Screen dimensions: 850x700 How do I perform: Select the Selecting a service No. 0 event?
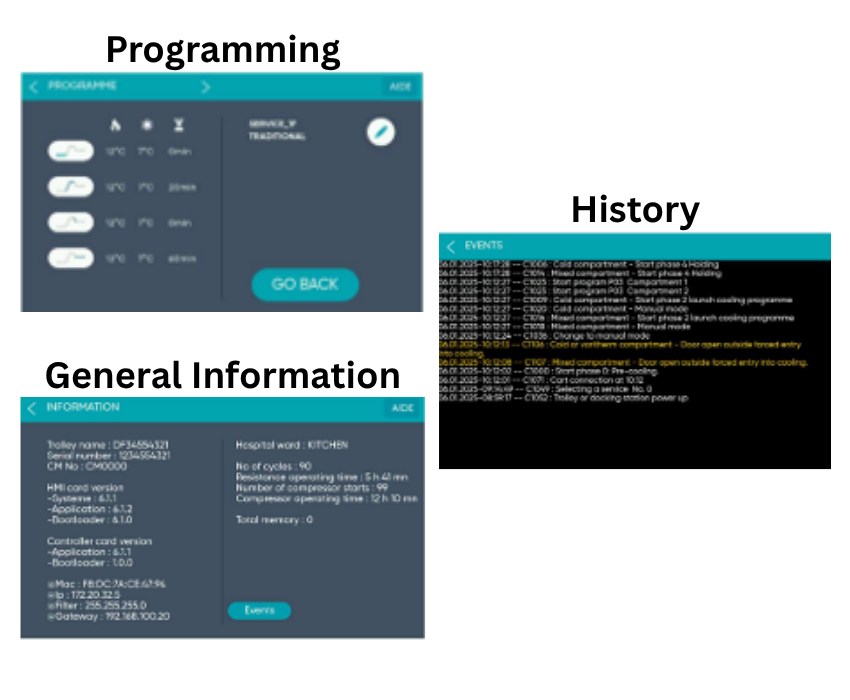pos(545,389)
